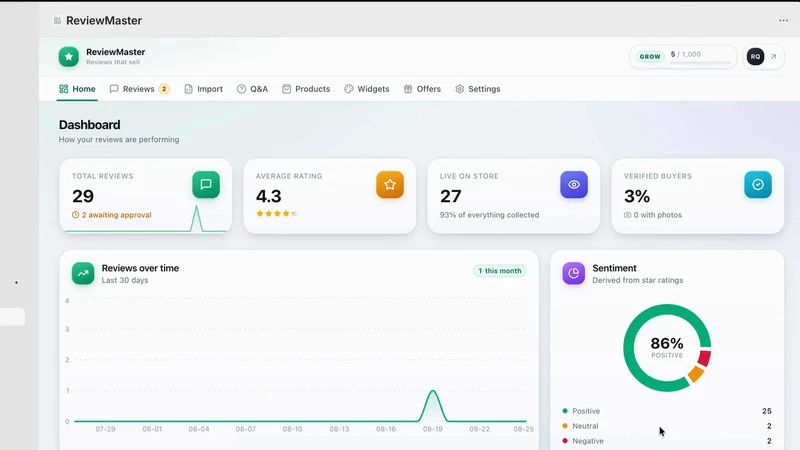Click the Reviews tab speech bubble icon
The height and width of the screenshot is (450, 800).
tap(114, 89)
